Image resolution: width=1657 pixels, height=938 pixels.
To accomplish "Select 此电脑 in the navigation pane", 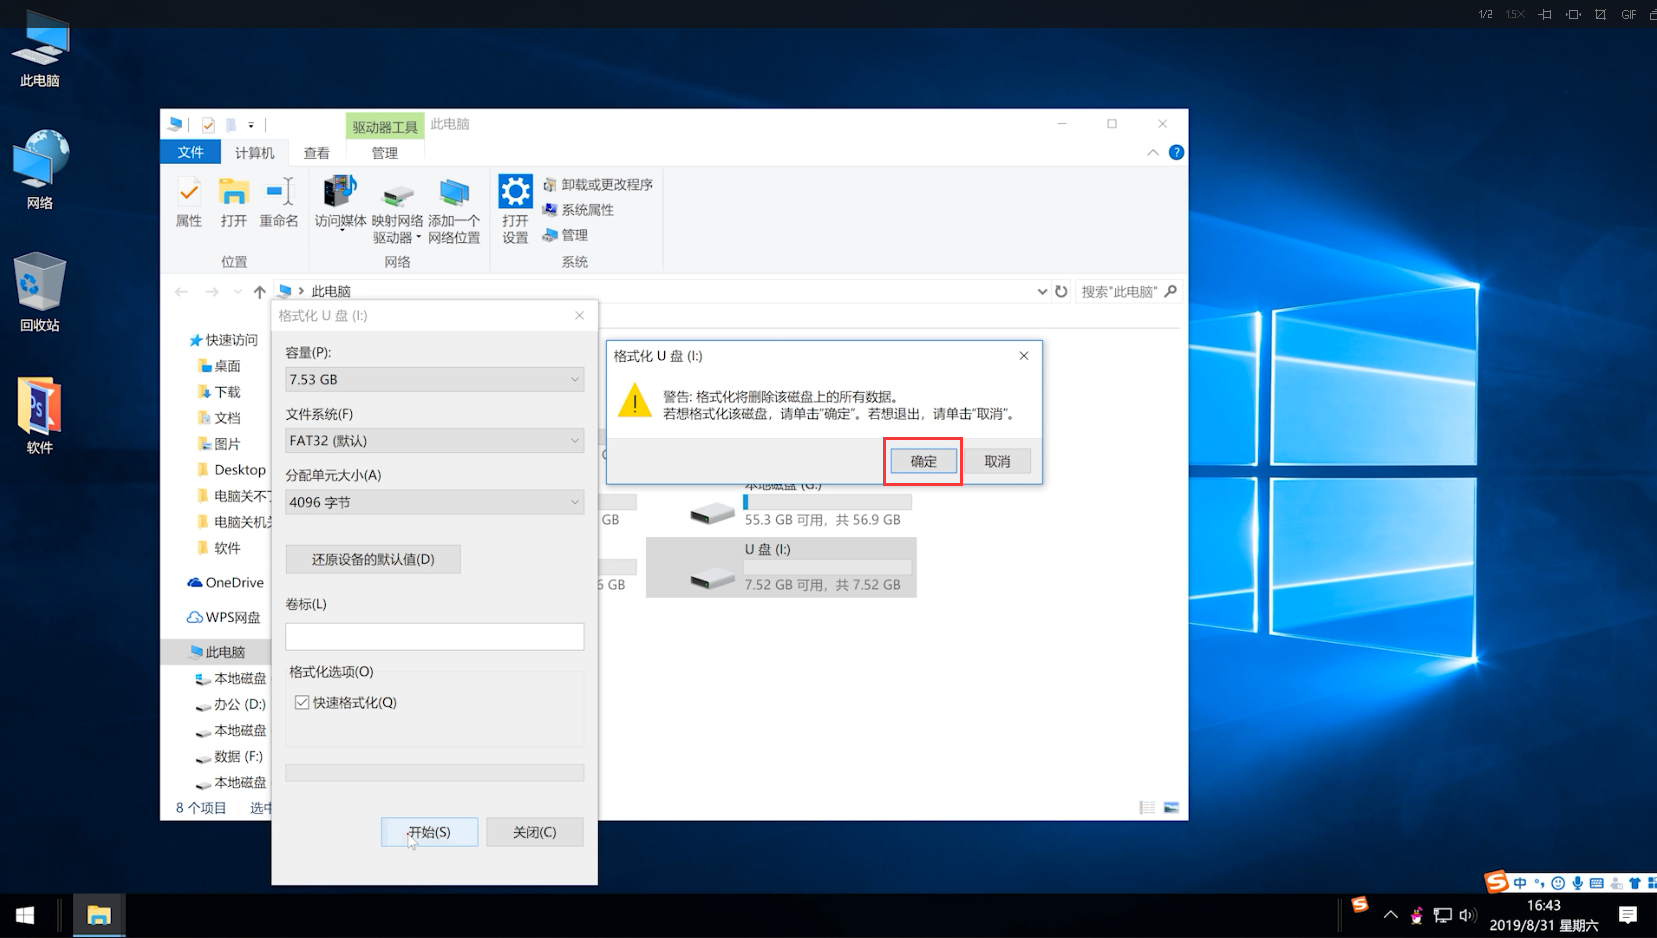I will click(217, 651).
